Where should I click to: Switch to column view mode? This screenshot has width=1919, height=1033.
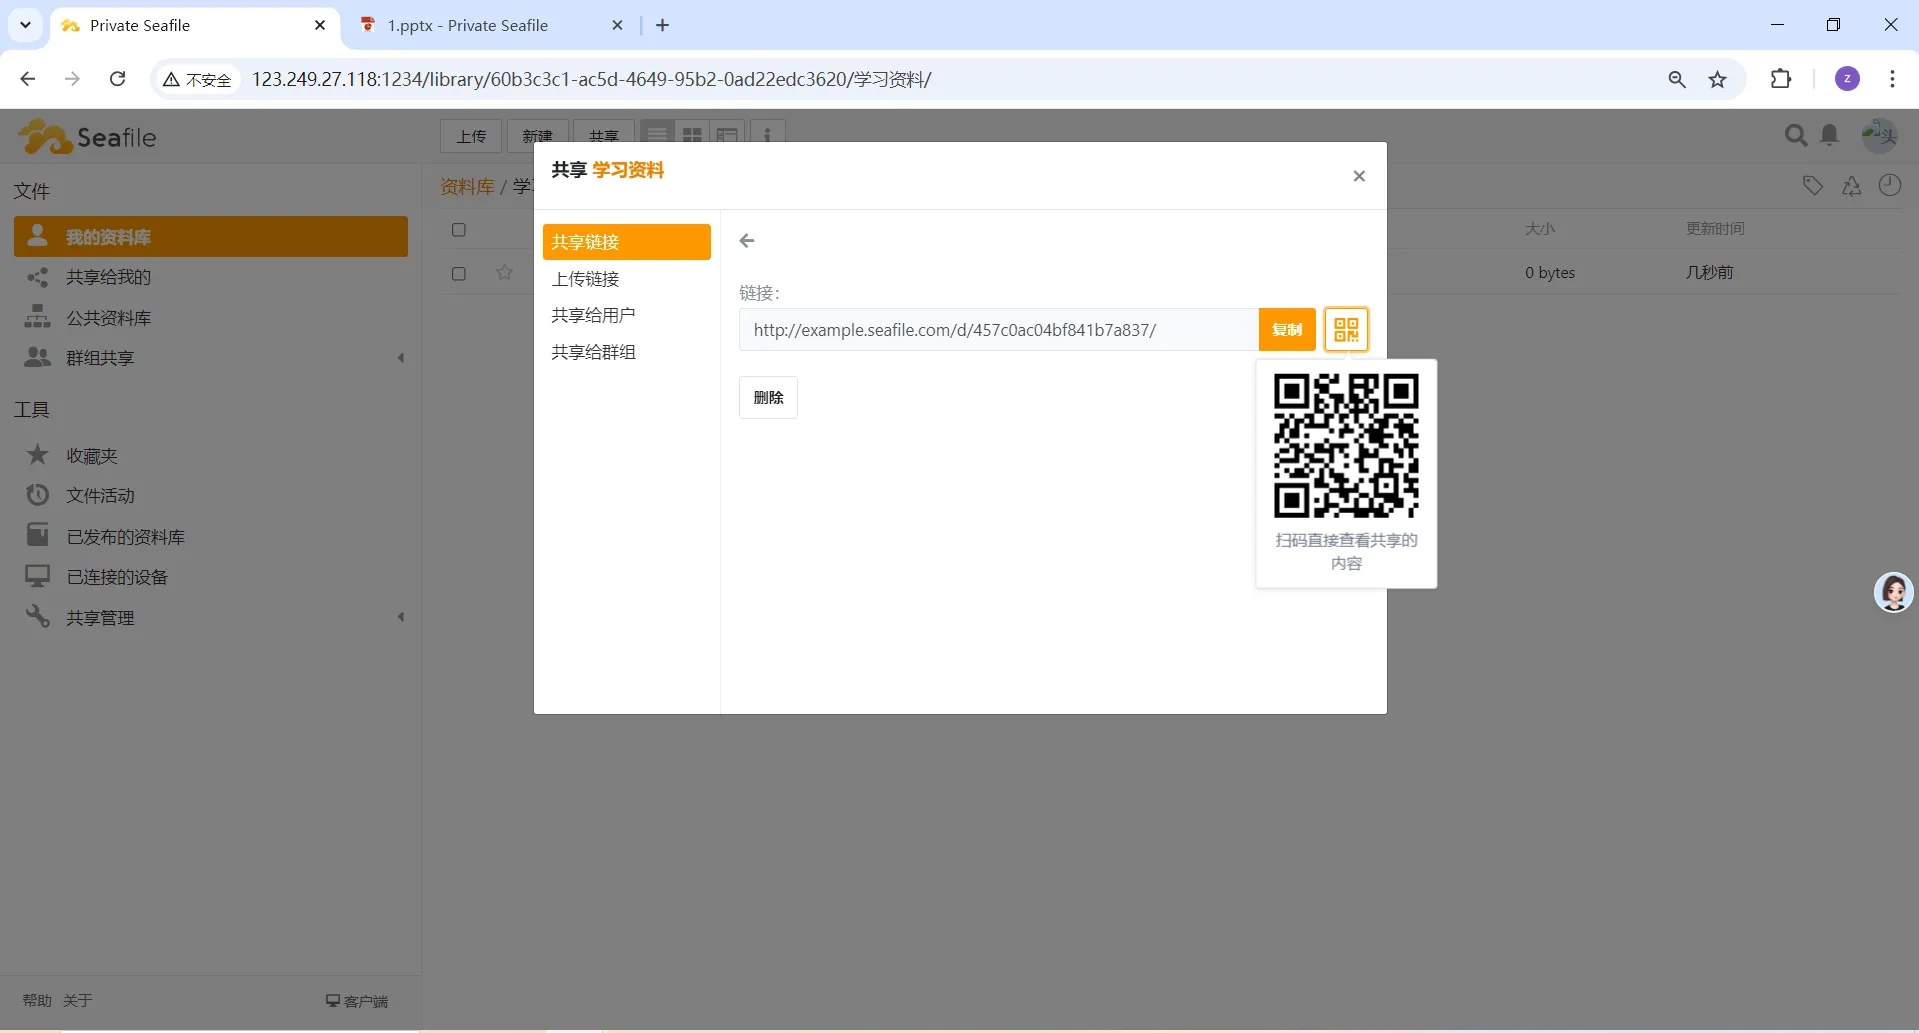[727, 135]
